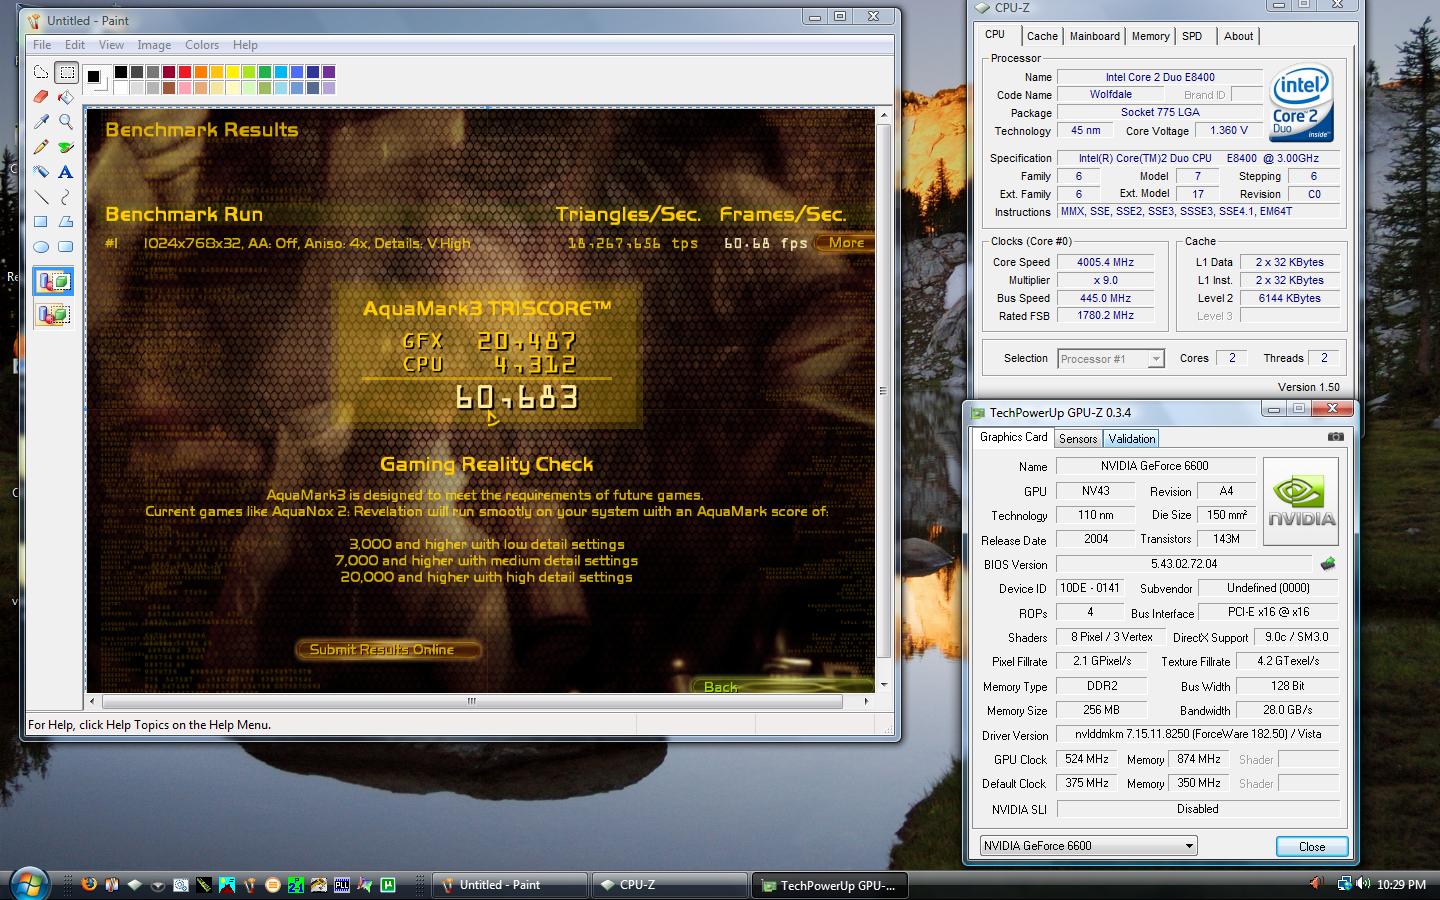Viewport: 1440px width, 900px height.
Task: Switch to the Validation tab in GPU-Z
Action: [x=1132, y=439]
